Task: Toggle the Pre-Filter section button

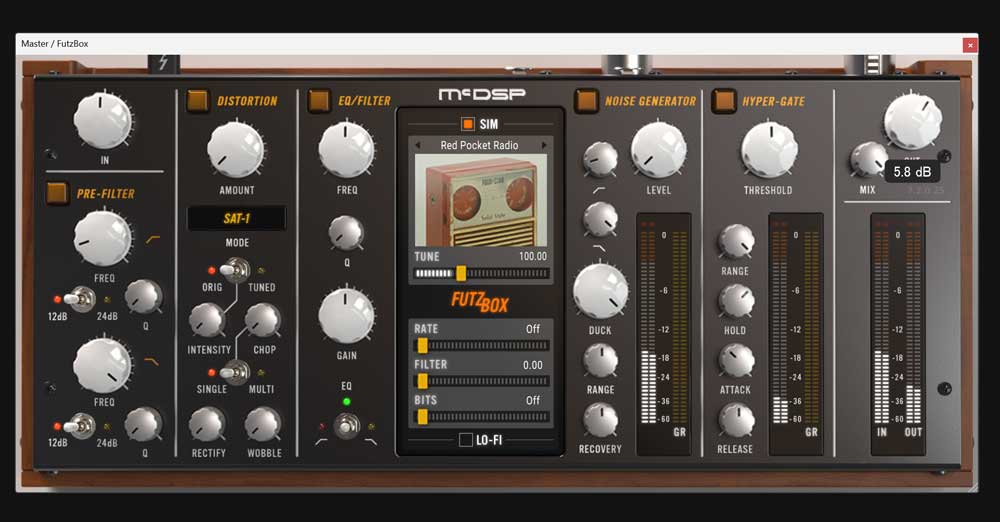Action: click(x=57, y=193)
